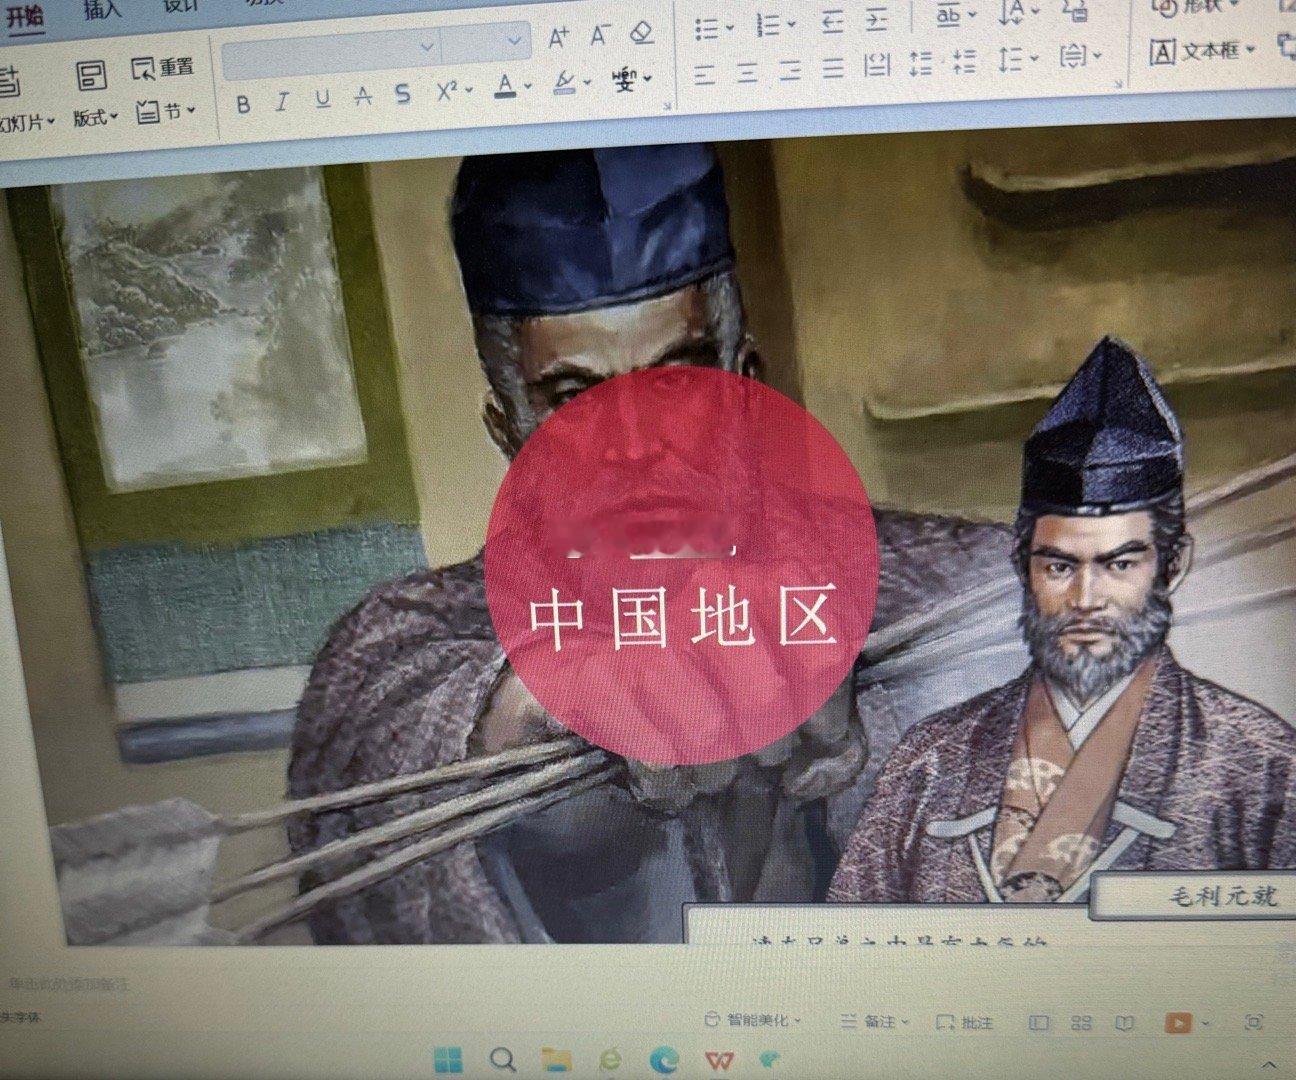Fit slide to window icon
Screen dimensions: 1296x1080
tap(1253, 1022)
